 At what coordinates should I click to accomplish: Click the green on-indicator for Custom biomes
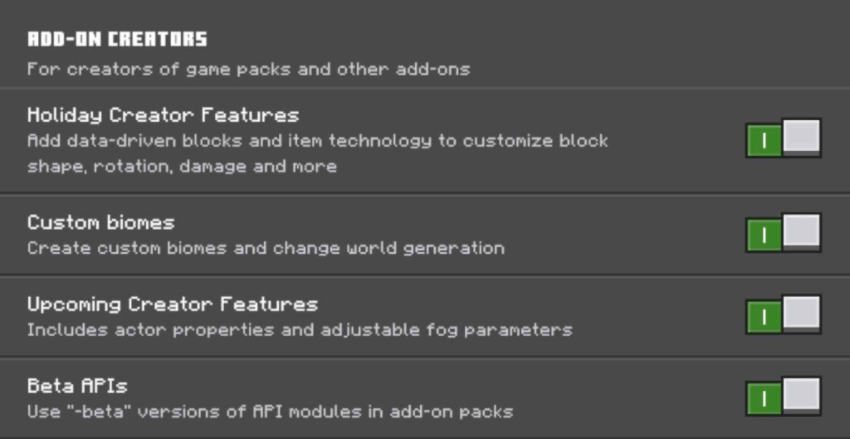click(x=764, y=235)
